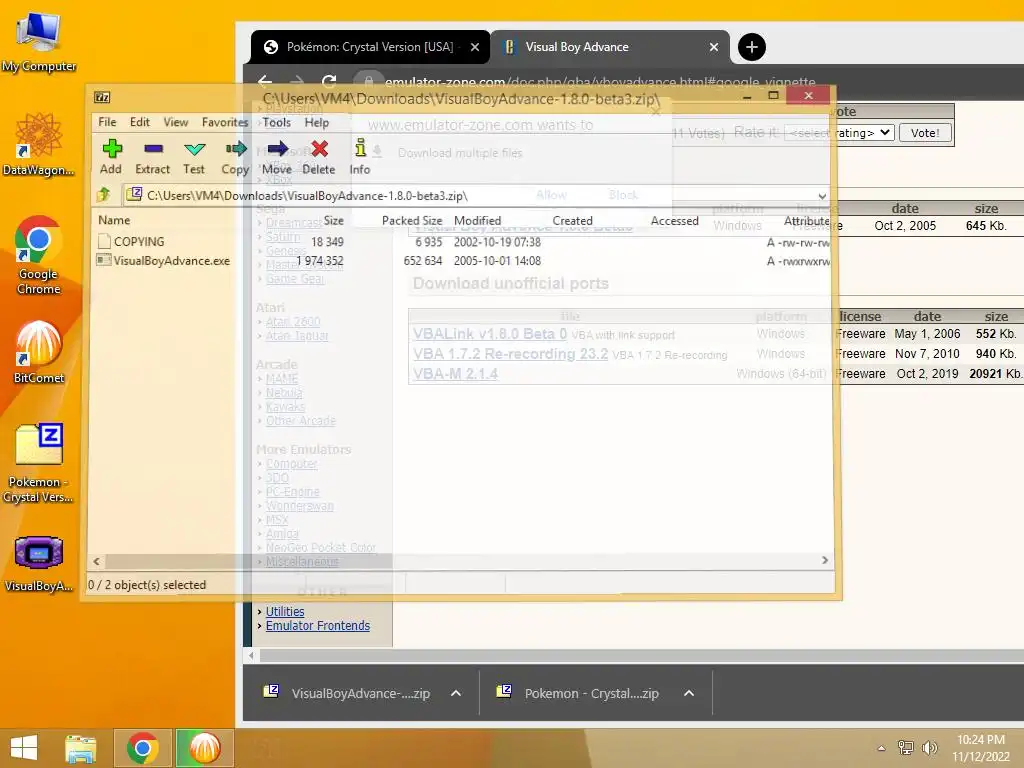Select the BitComet desktop shortcut
The image size is (1024, 768).
[x=39, y=353]
